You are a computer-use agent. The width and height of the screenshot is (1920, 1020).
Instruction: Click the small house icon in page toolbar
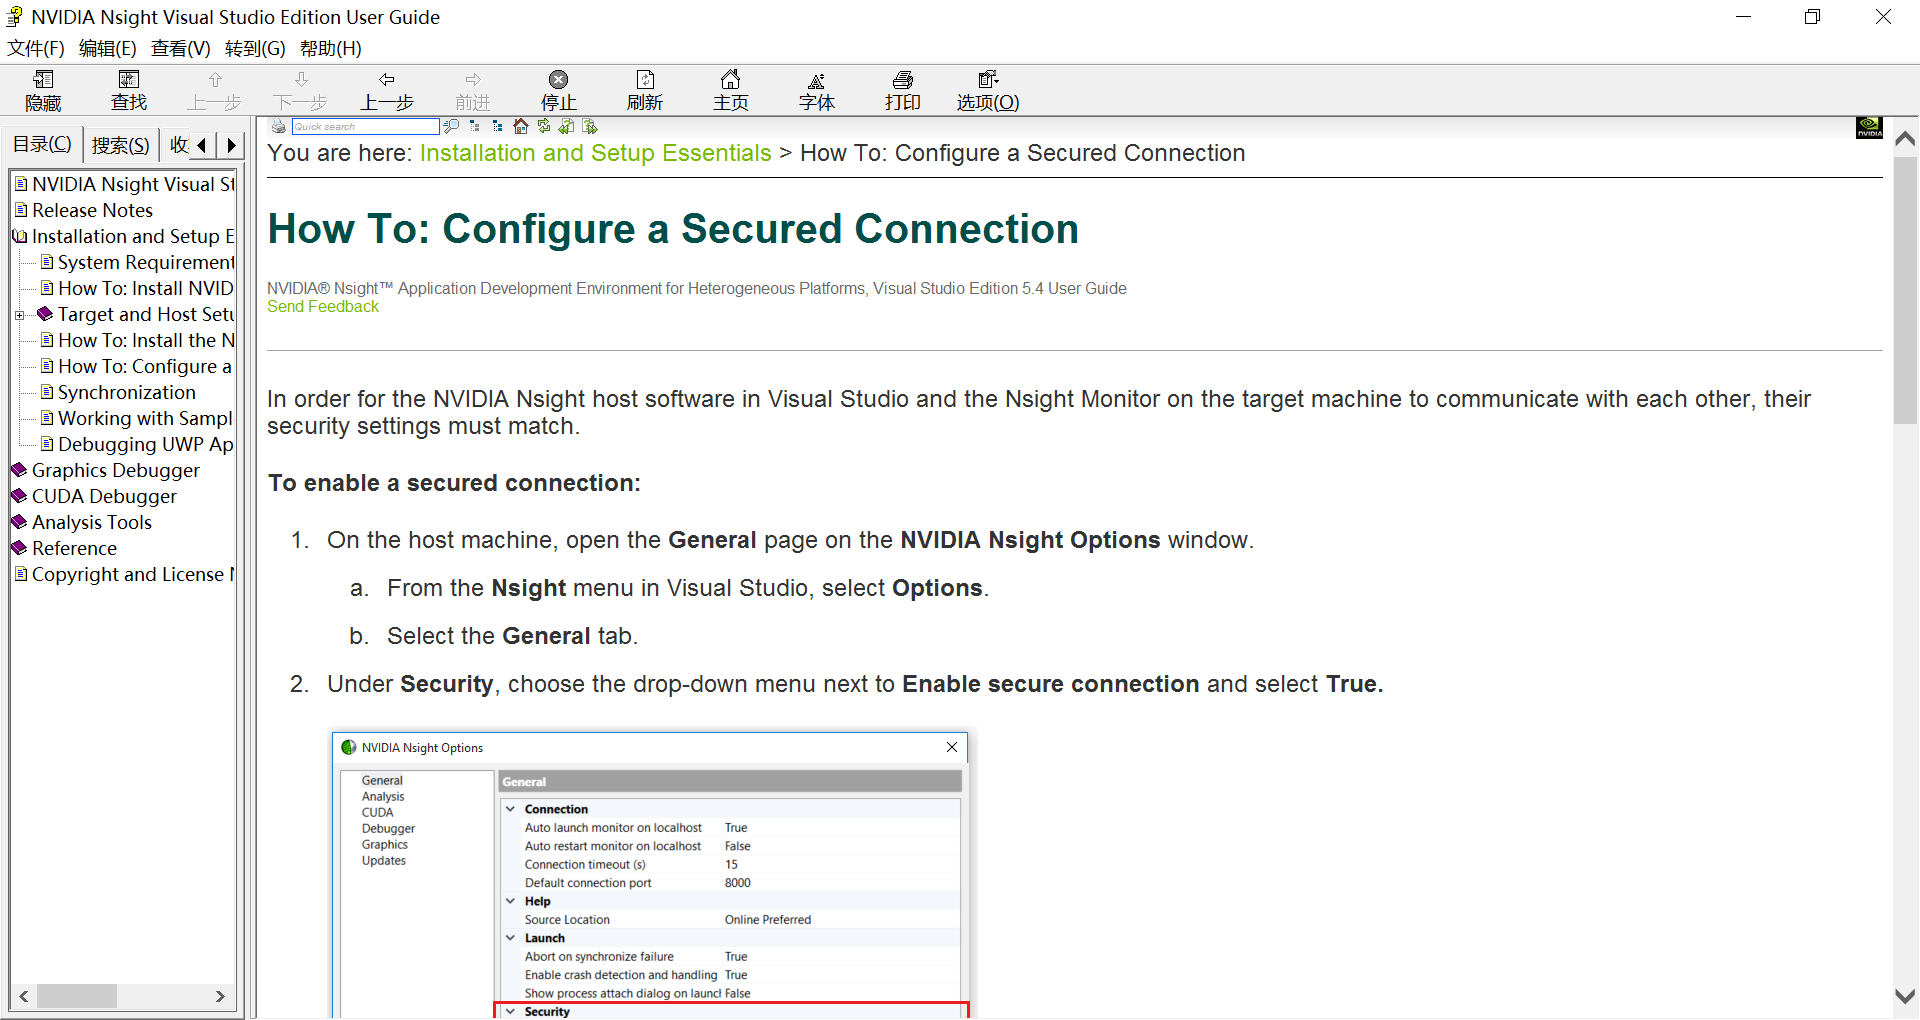click(520, 126)
